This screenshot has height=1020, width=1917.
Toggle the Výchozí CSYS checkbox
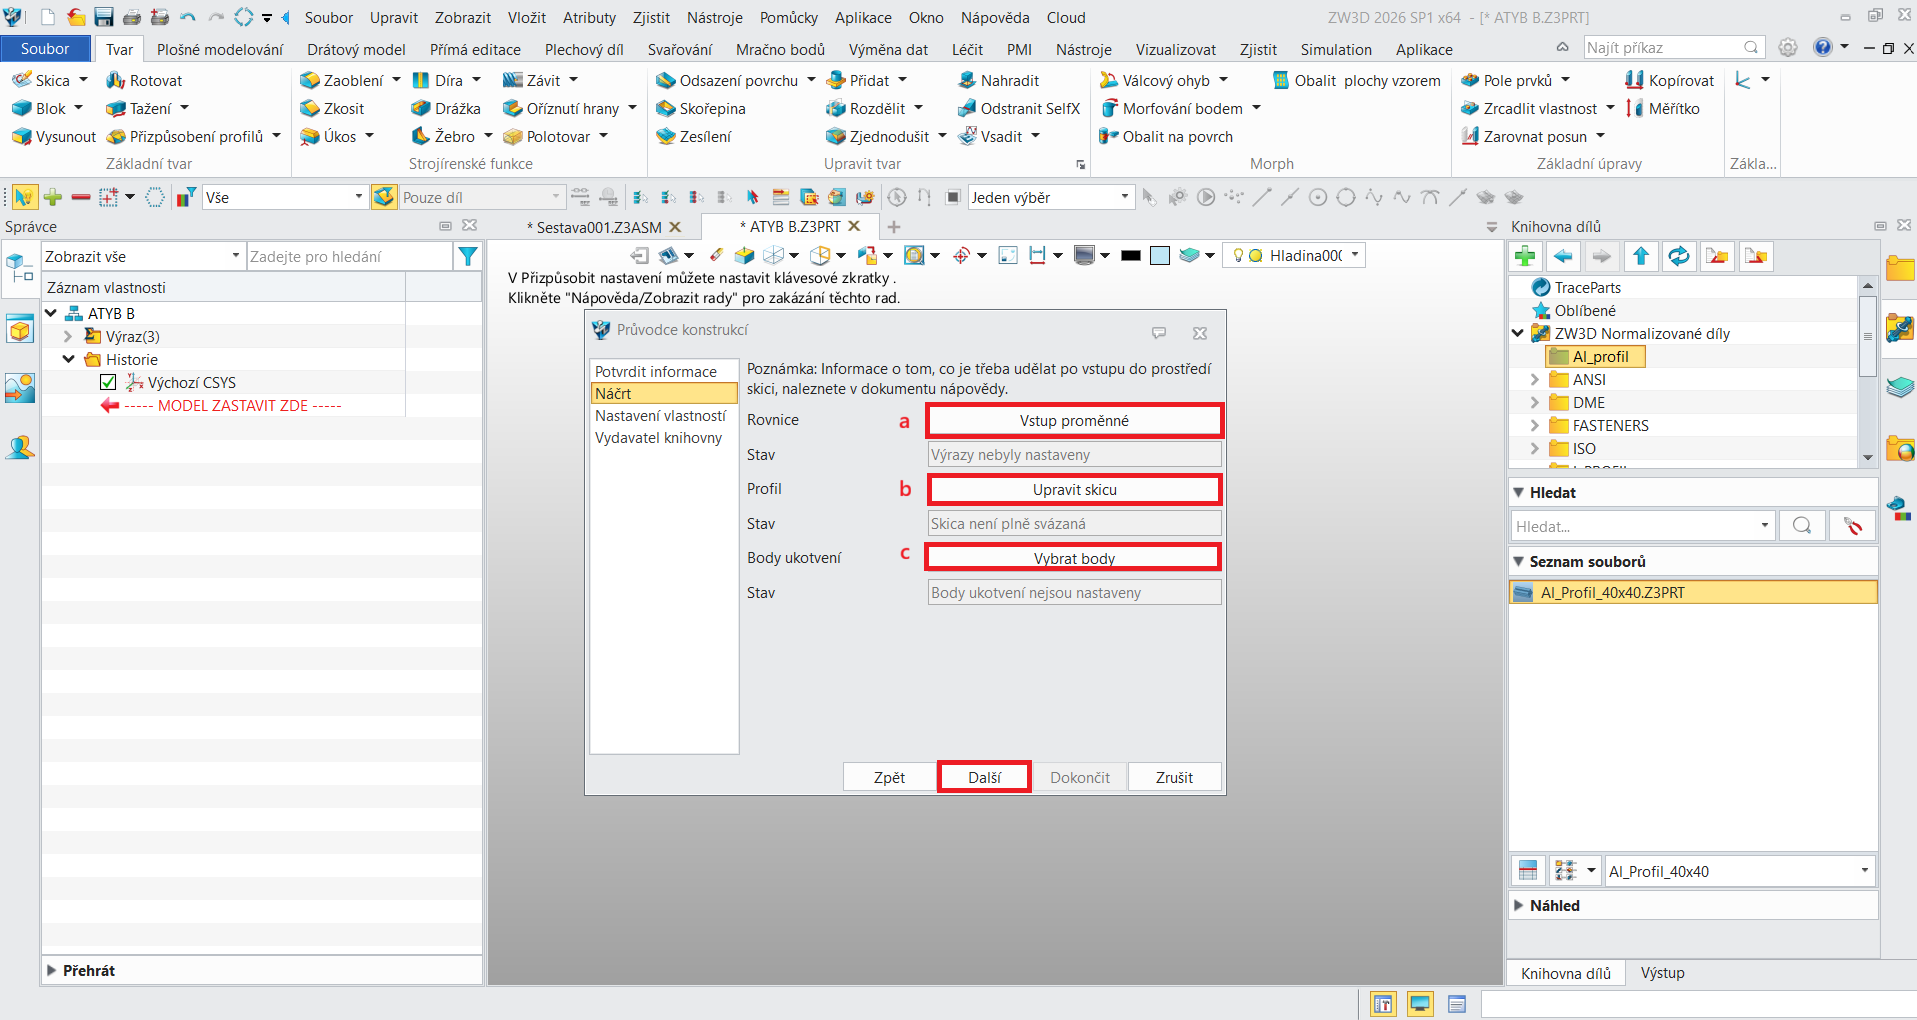tap(108, 382)
